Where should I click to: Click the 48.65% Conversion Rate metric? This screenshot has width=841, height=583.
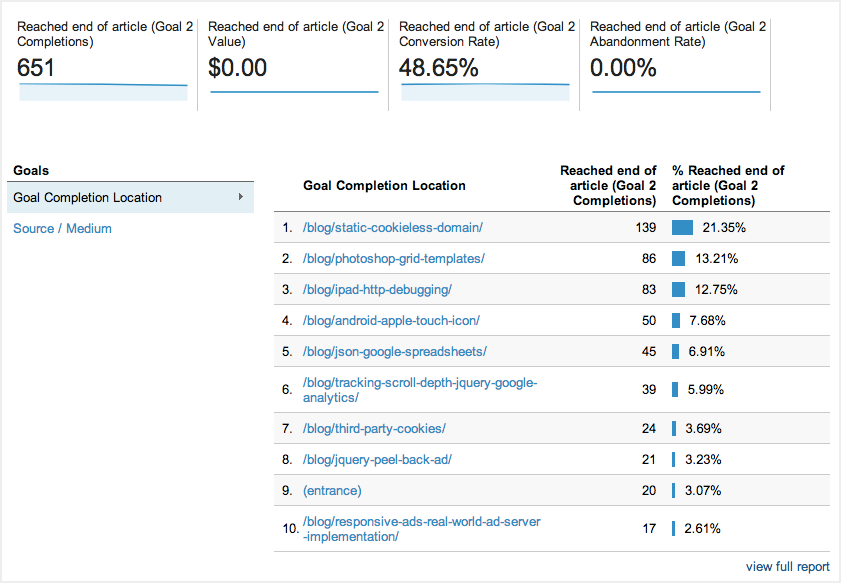click(439, 69)
